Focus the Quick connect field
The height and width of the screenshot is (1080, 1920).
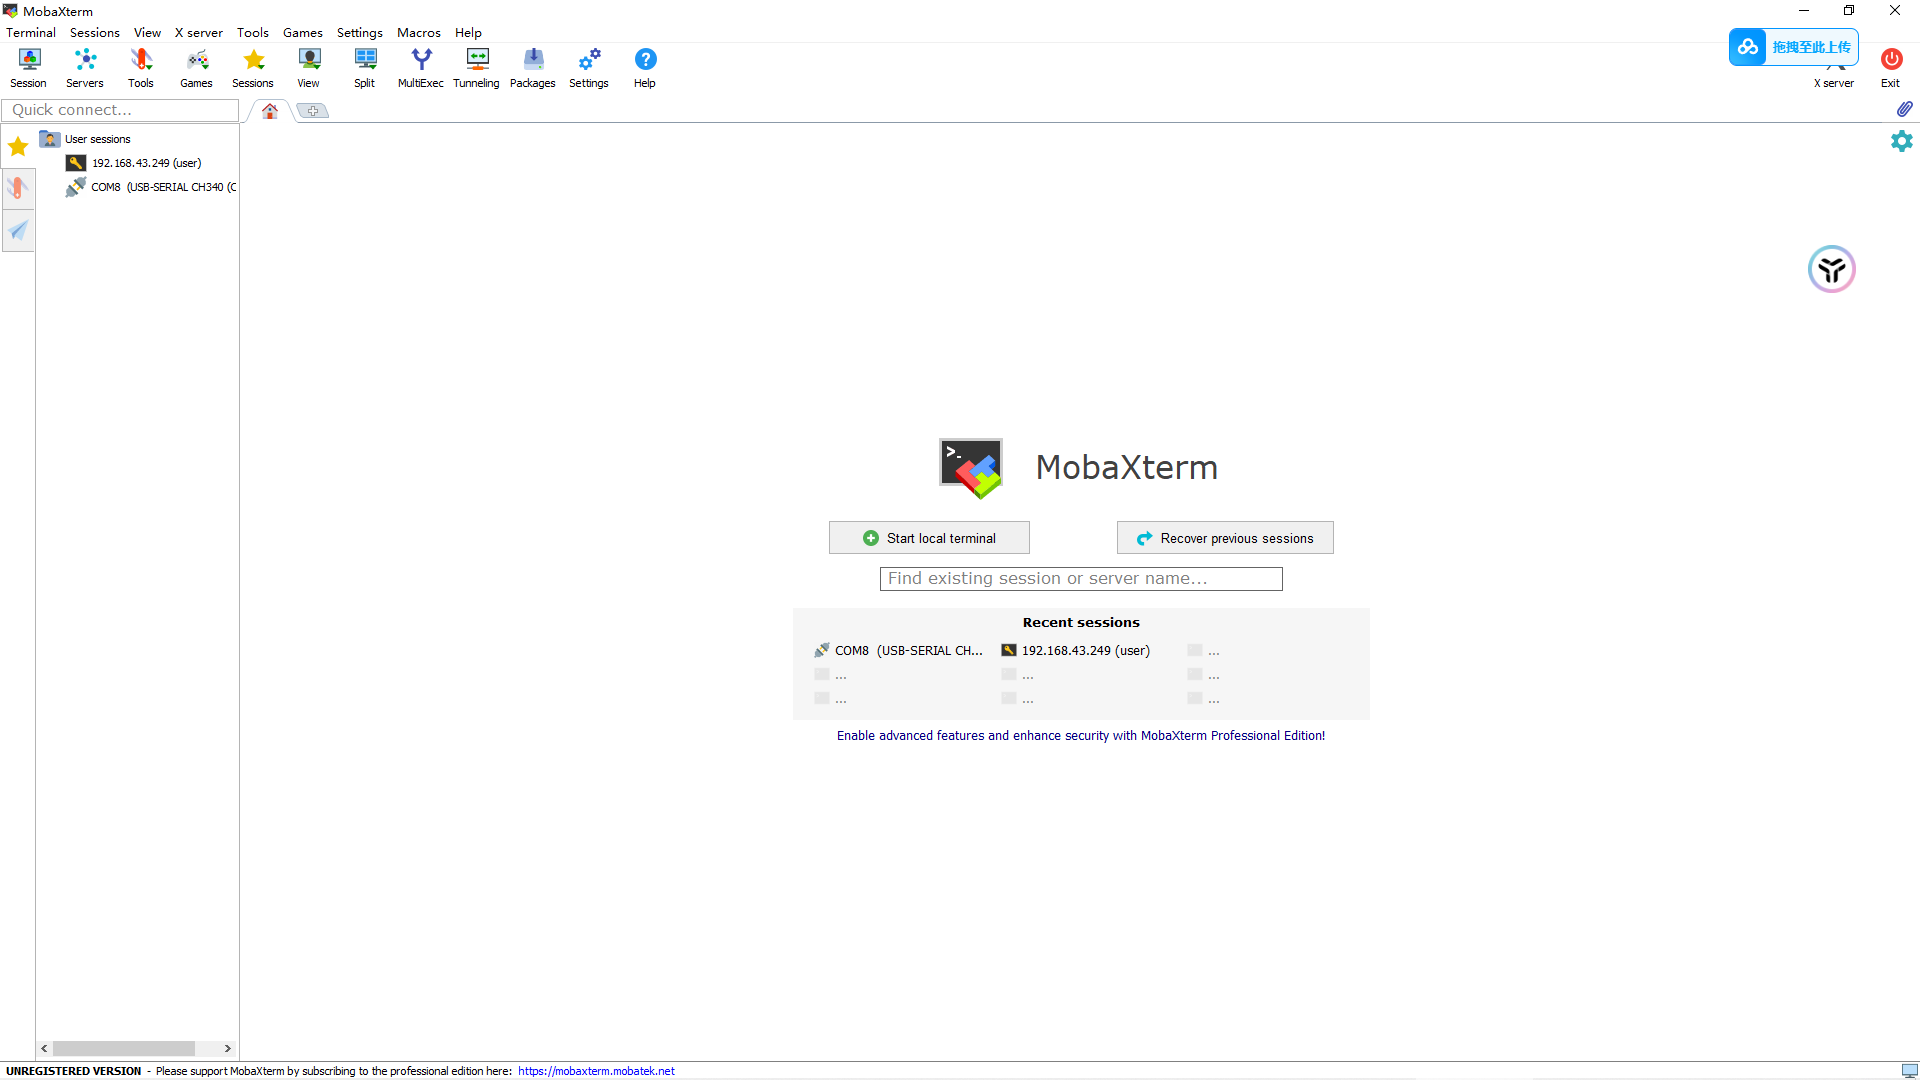(x=121, y=110)
